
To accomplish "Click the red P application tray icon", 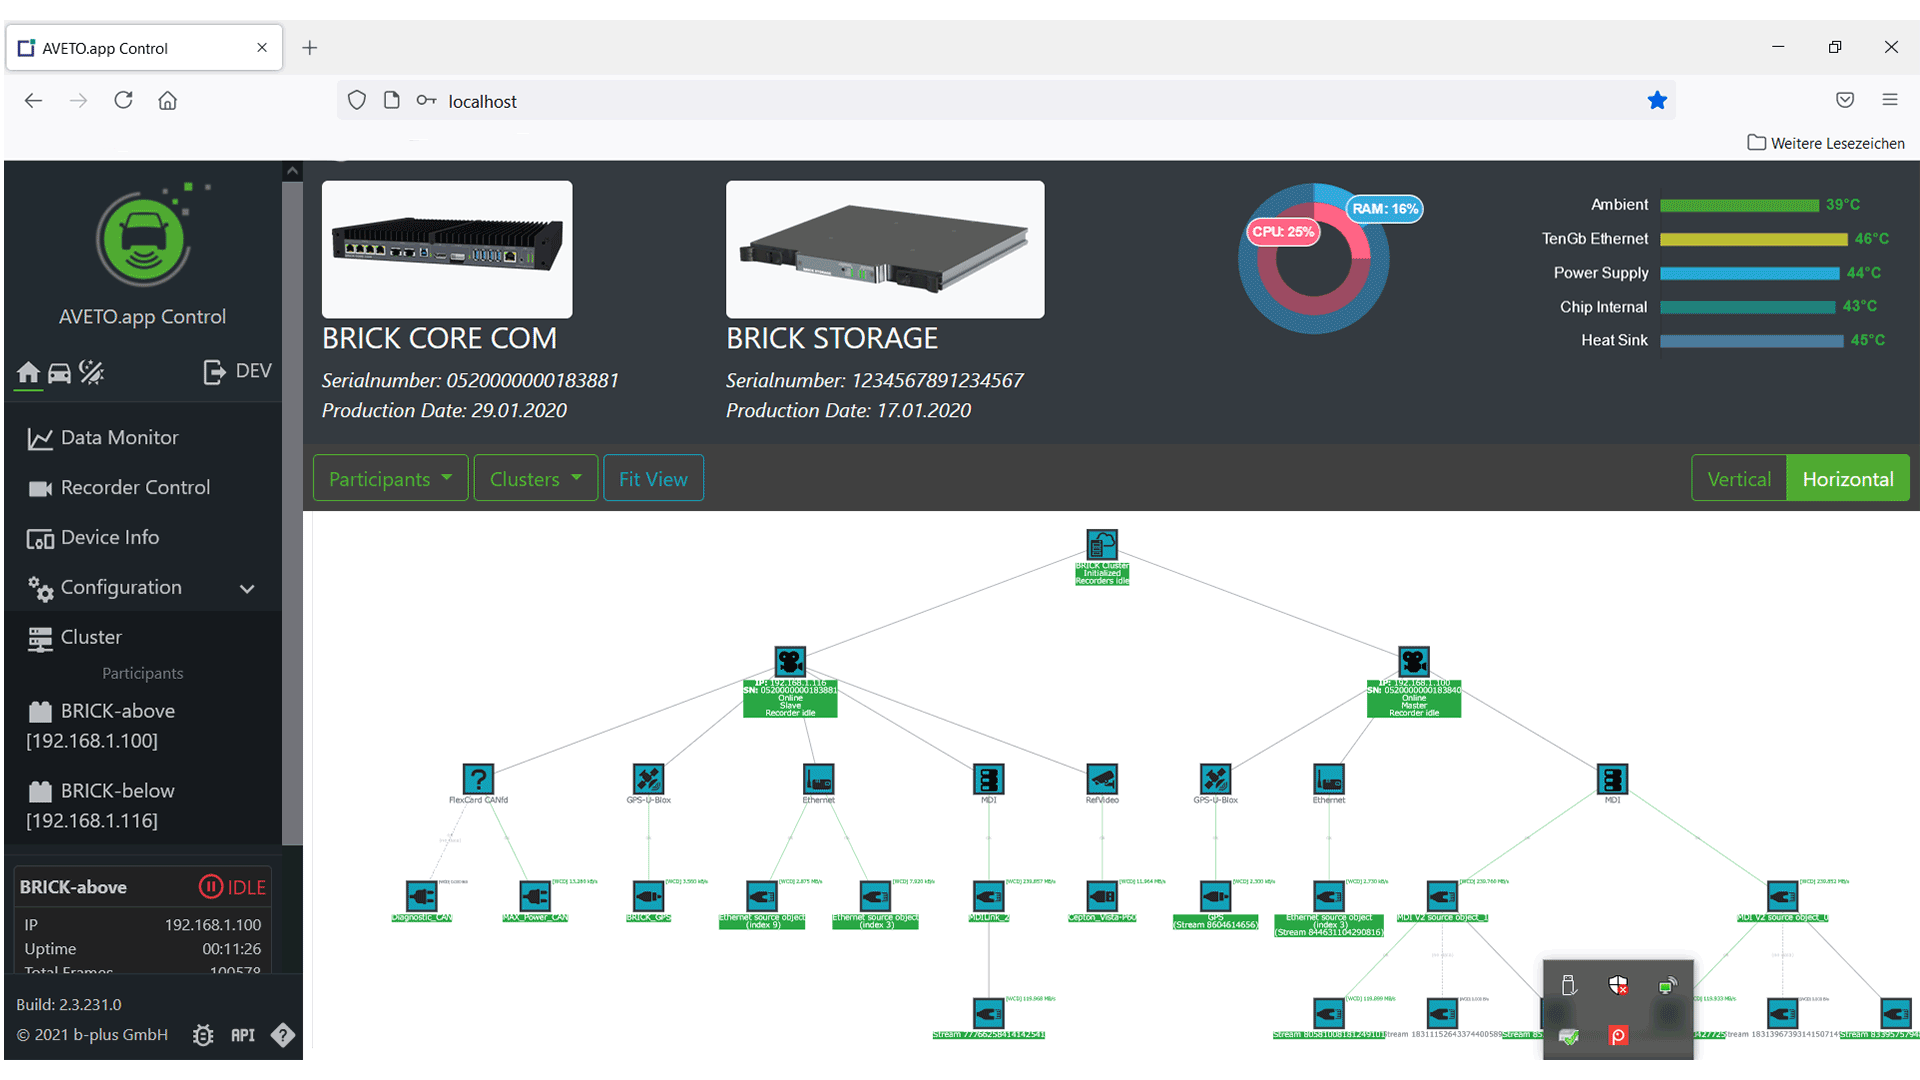I will tap(1618, 1035).
